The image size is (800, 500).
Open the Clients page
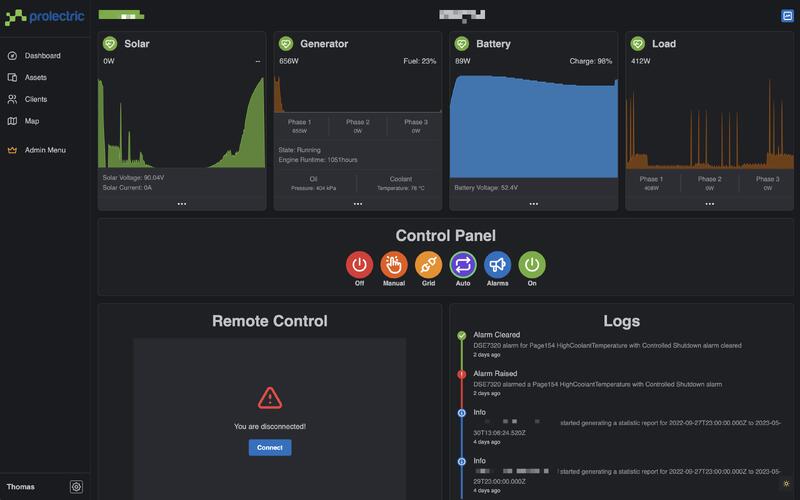pos(36,99)
